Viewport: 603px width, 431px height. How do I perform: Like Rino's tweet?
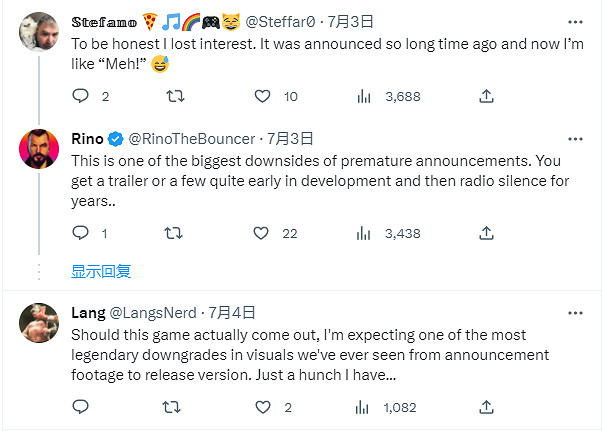[262, 233]
